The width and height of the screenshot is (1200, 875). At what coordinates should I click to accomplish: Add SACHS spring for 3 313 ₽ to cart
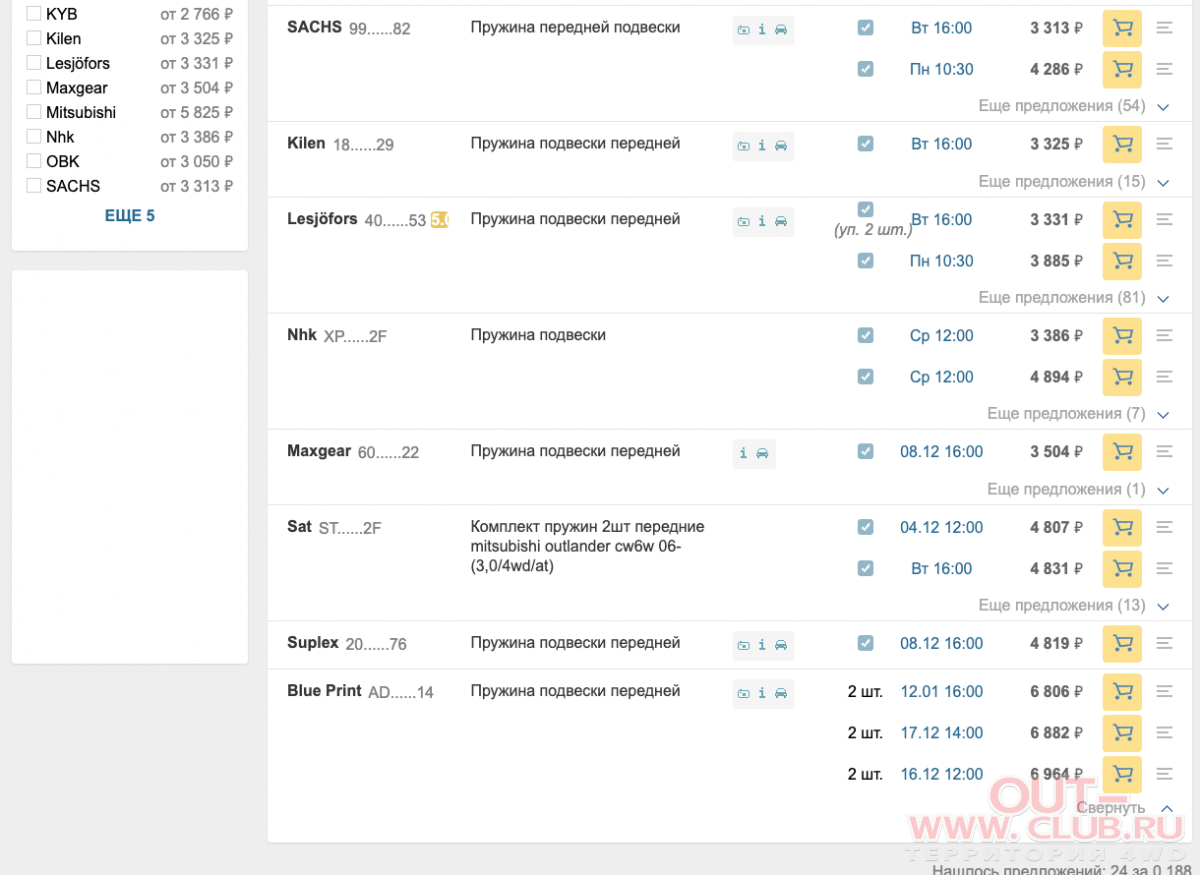coord(1122,28)
